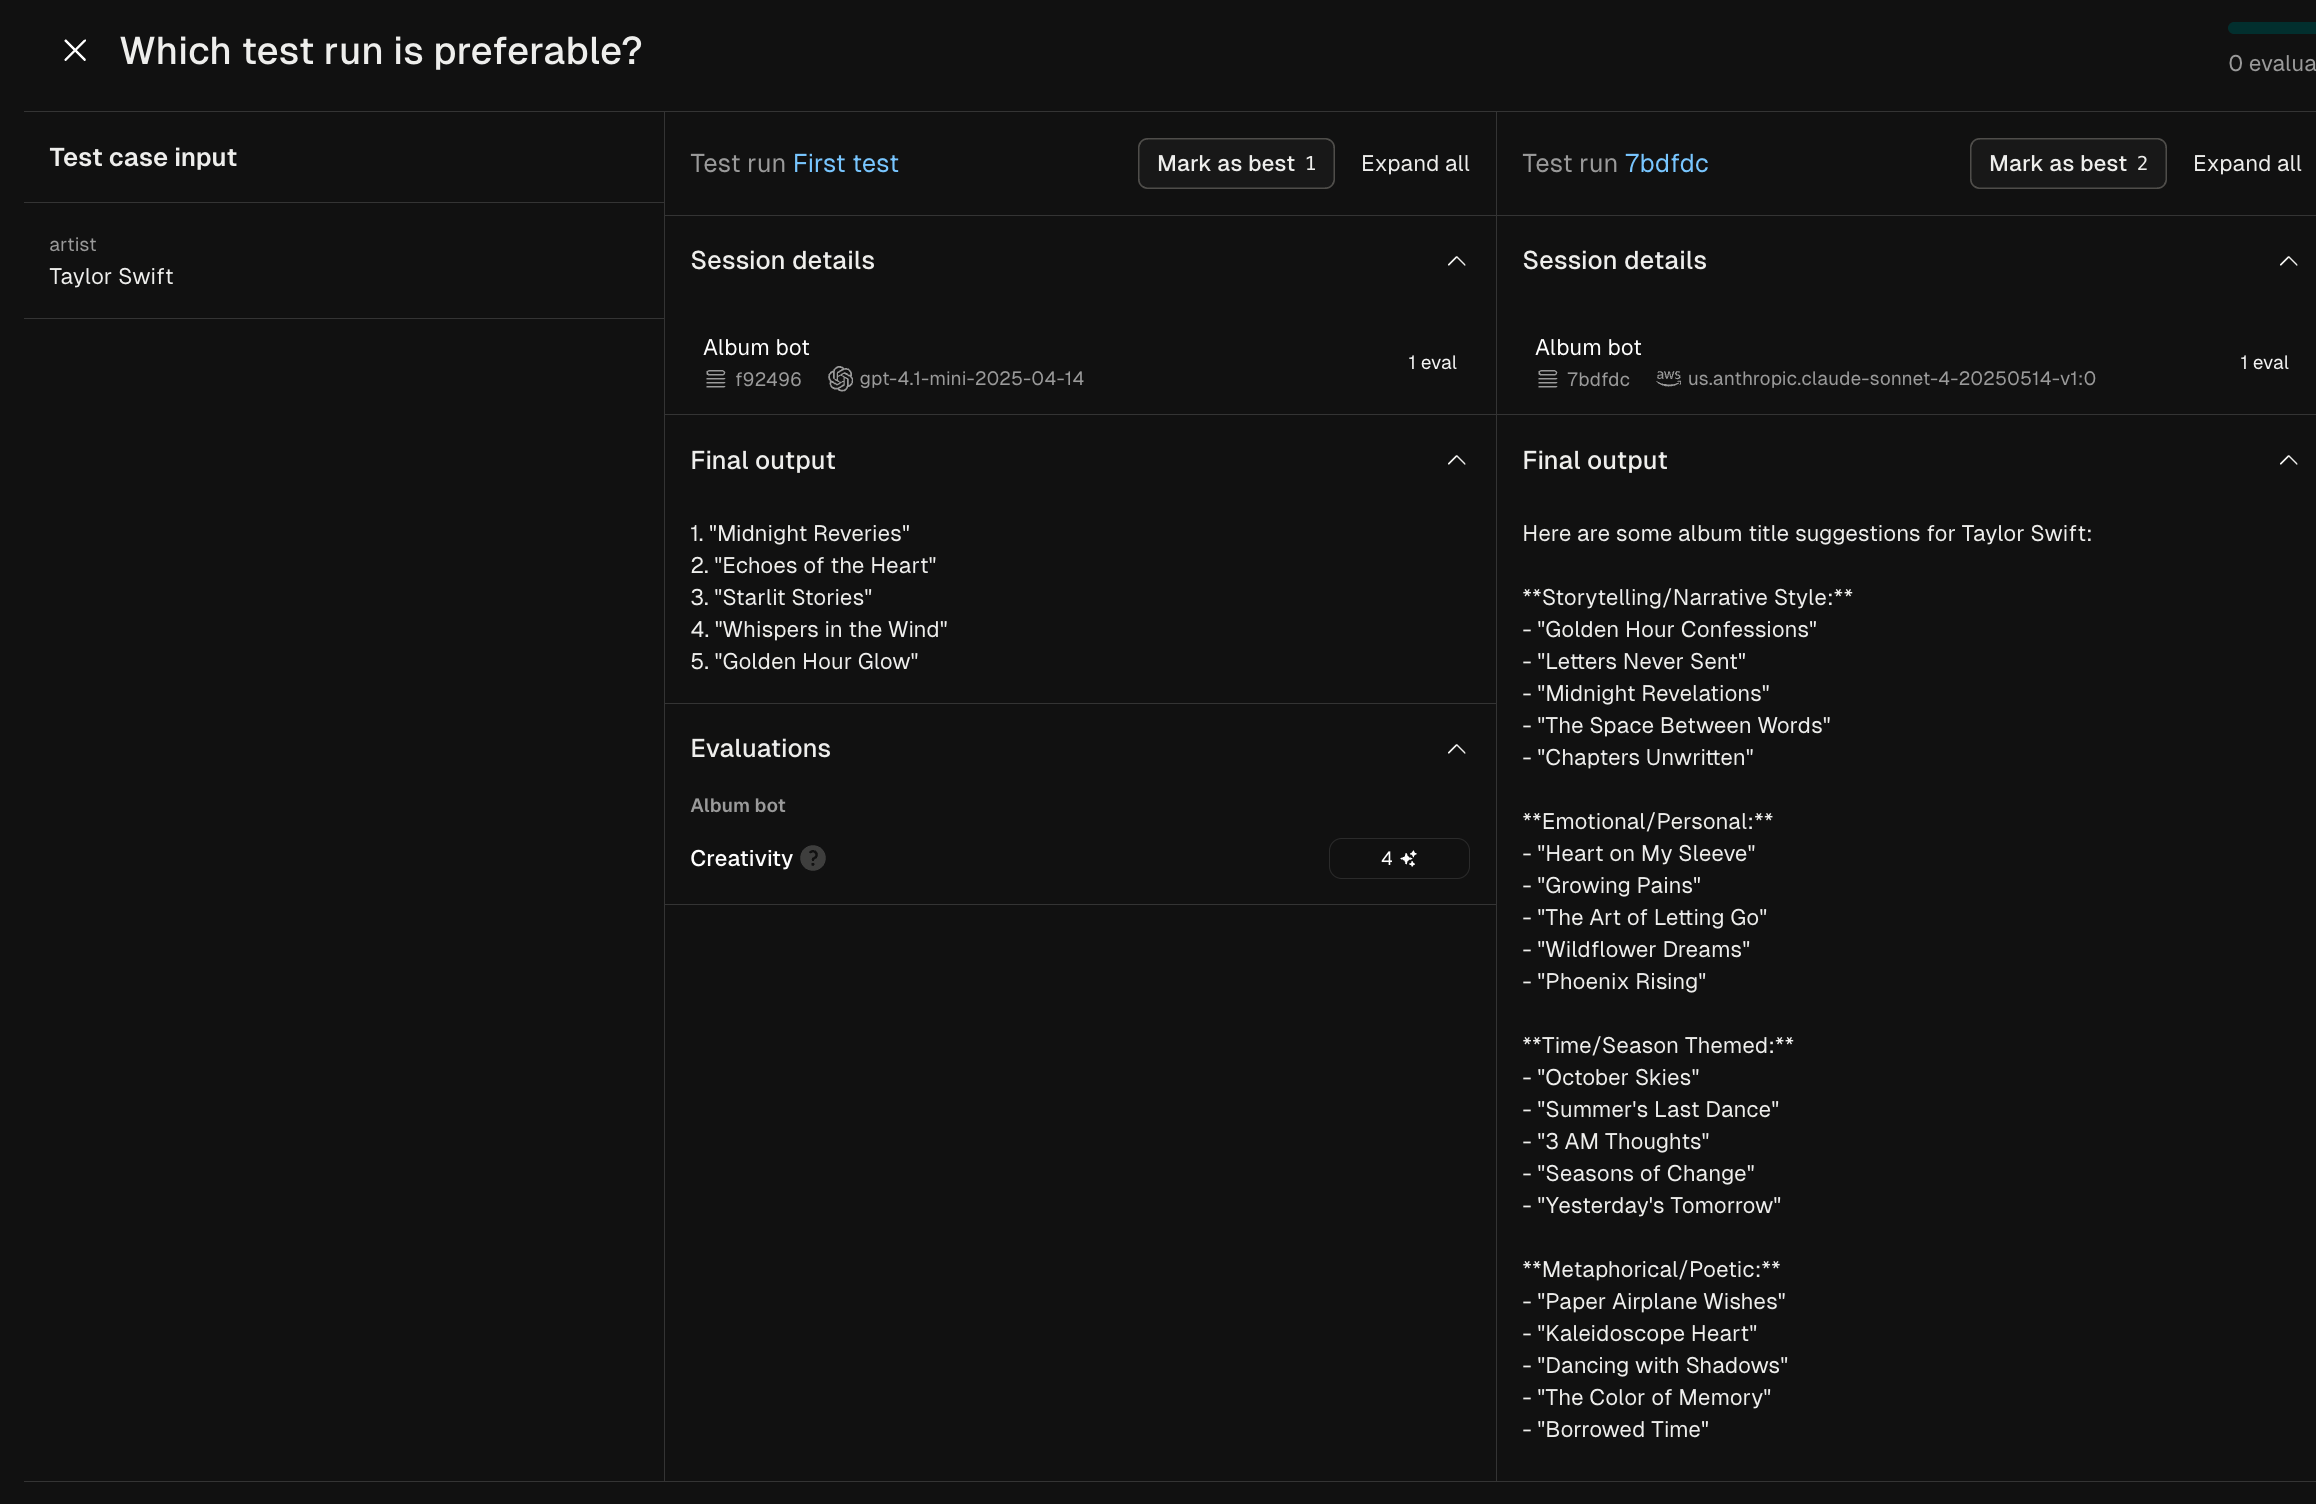
Task: Click the Creativity help question mark icon
Action: (813, 858)
